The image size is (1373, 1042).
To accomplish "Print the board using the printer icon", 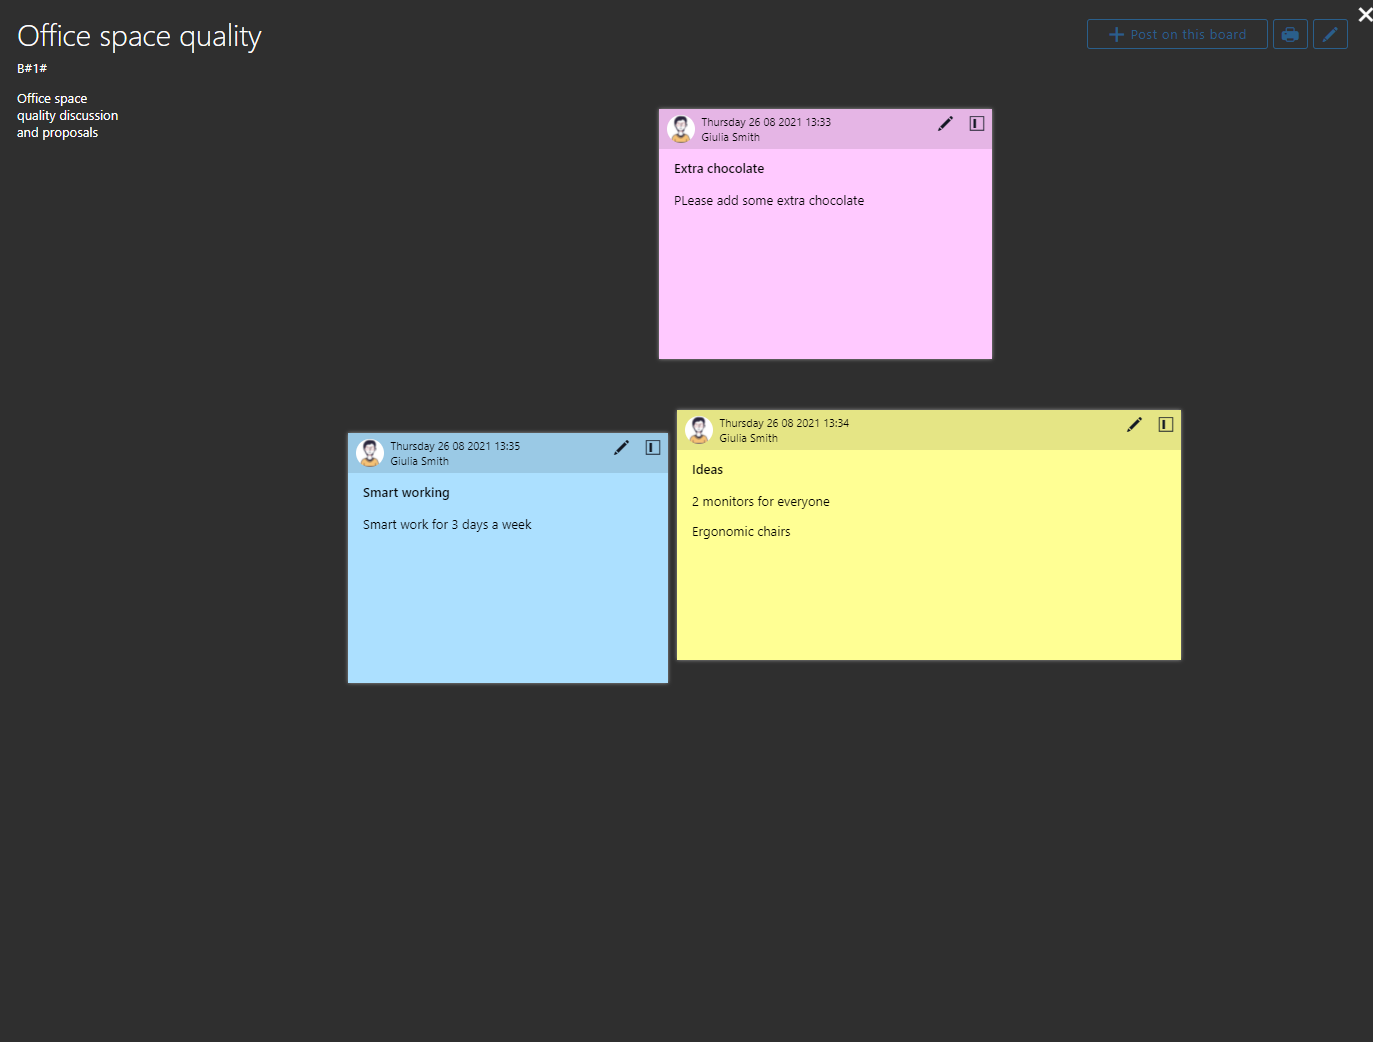I will coord(1290,34).
